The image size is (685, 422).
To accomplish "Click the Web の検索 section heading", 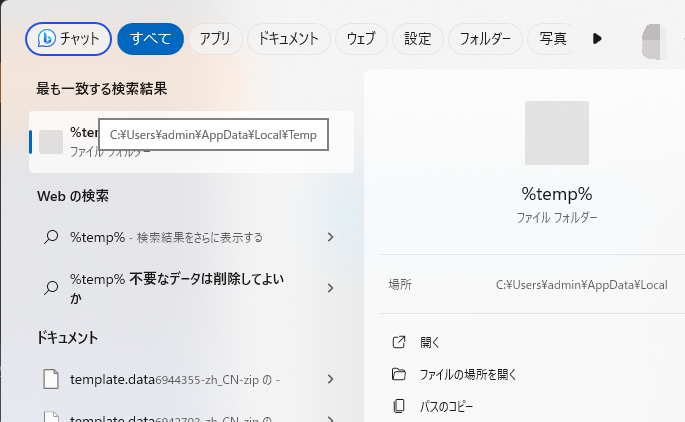I will 73,196.
